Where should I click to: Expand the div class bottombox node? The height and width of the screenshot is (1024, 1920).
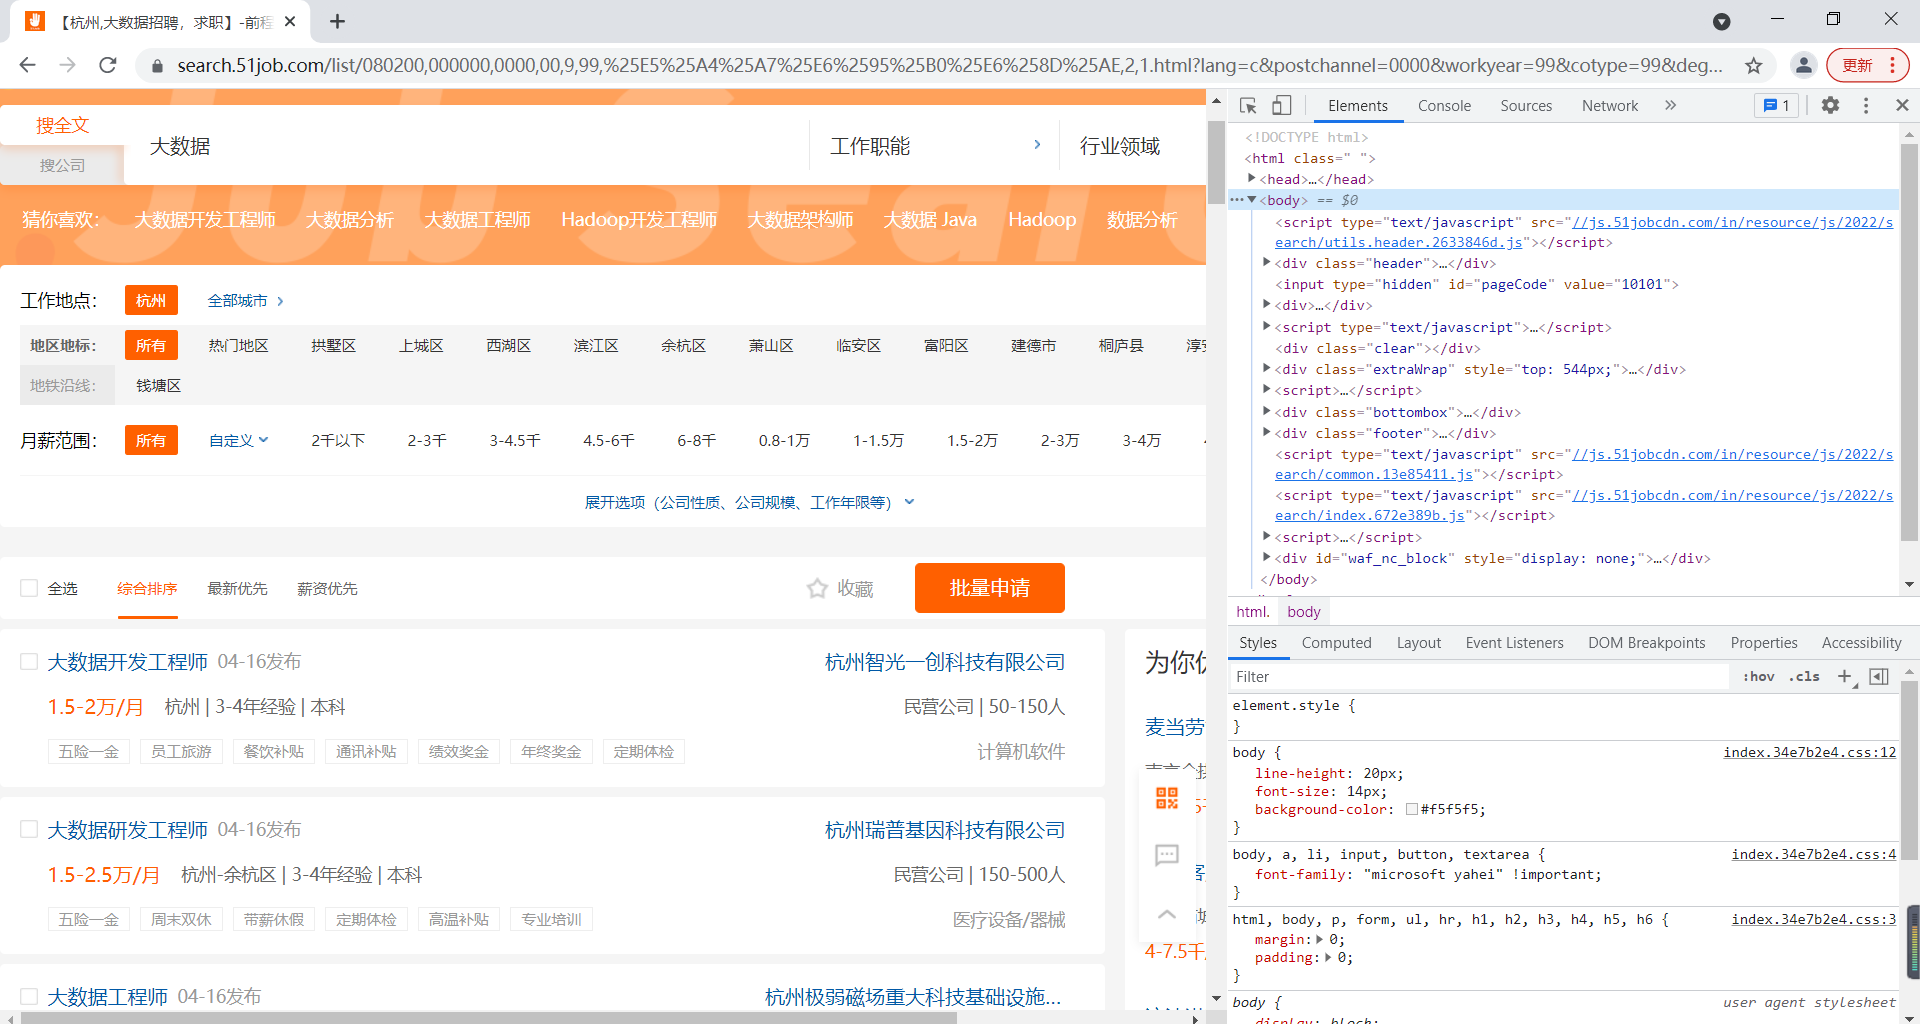(x=1267, y=411)
